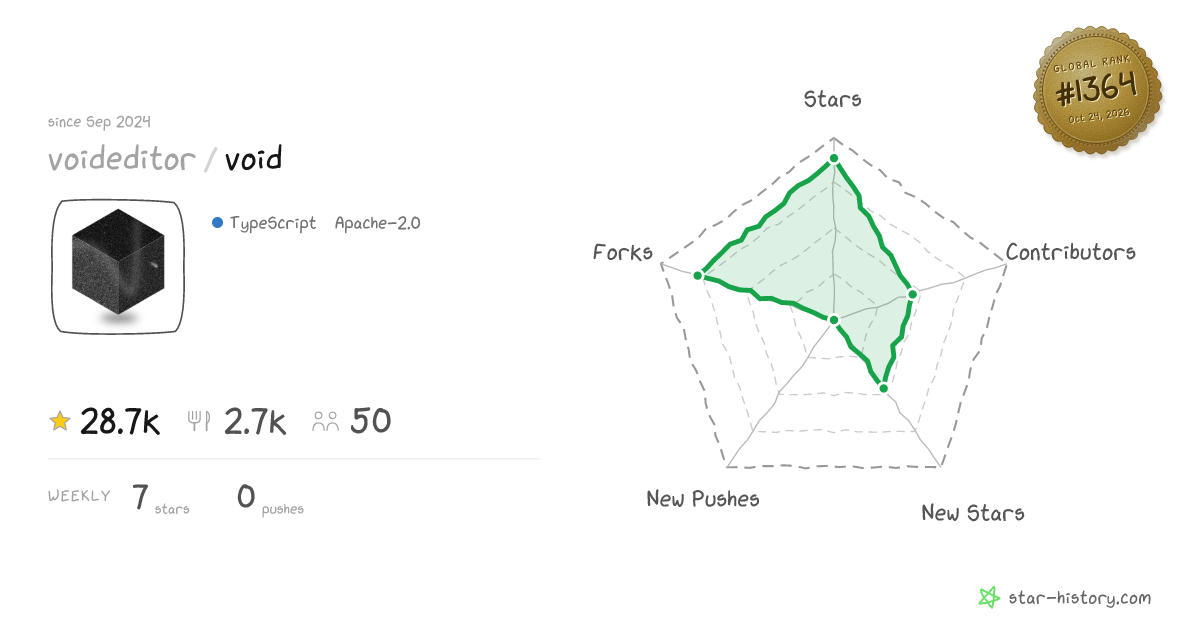Viewport: 1200px width, 630px height.
Task: Click the yellow star icon beside 28.7k
Action: tap(60, 422)
